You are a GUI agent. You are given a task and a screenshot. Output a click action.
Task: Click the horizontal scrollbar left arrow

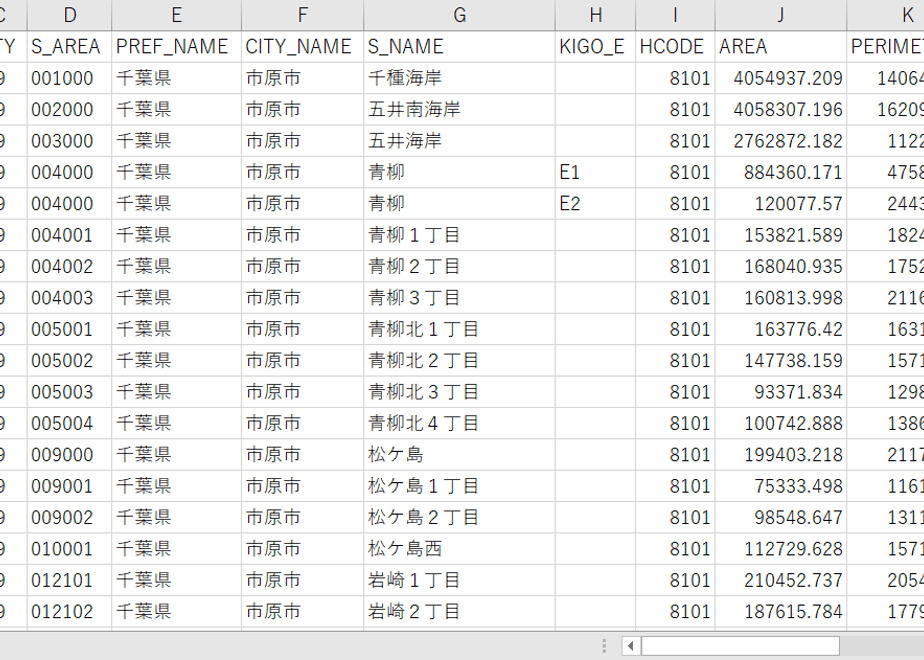click(x=631, y=646)
